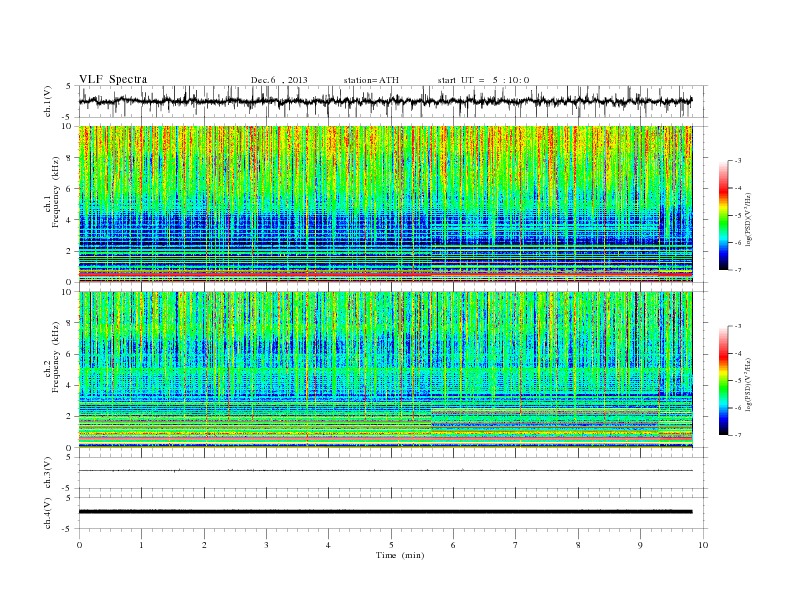Click the 9 minute tick label on Time axis
The image size is (792, 612).
pos(640,545)
